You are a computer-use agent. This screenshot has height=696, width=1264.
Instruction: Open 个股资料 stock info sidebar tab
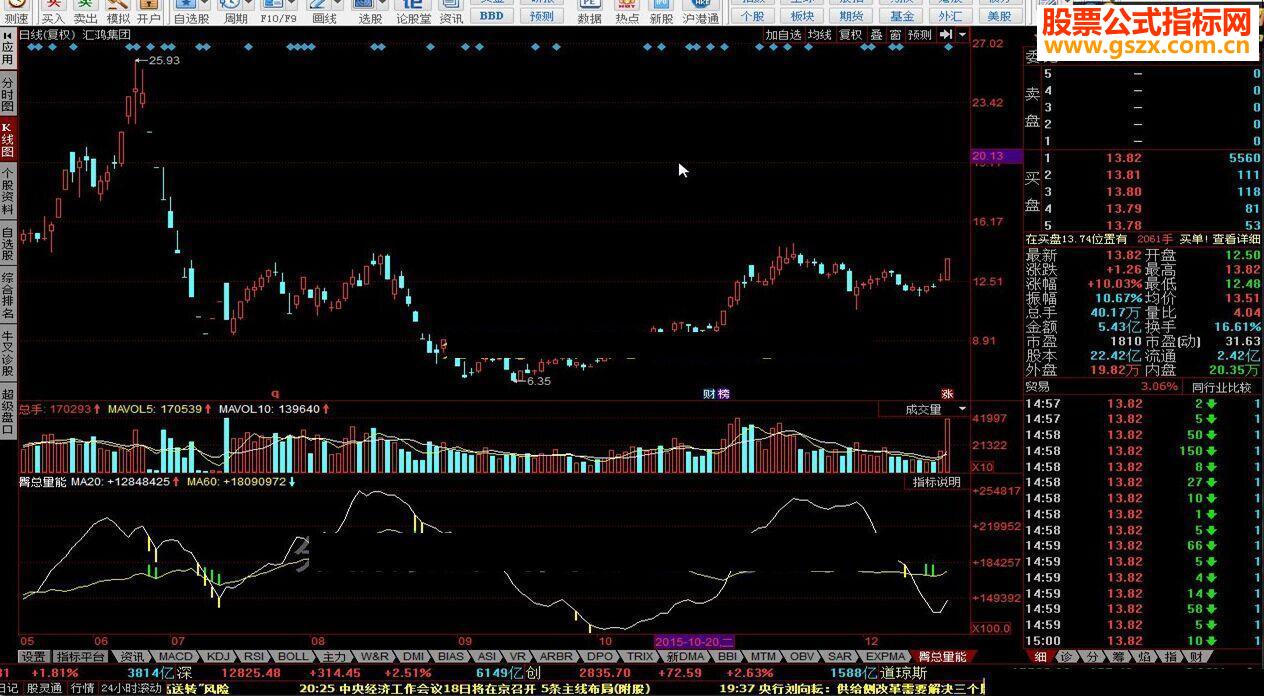point(8,192)
